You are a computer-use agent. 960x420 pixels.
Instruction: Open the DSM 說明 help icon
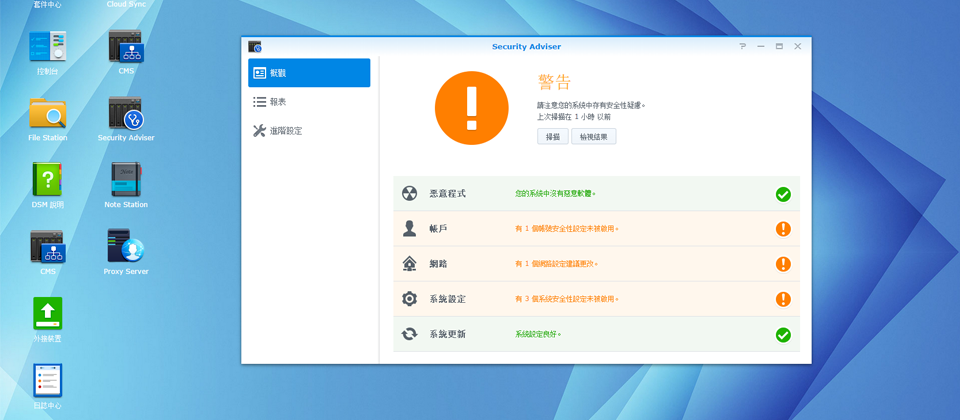click(x=48, y=179)
